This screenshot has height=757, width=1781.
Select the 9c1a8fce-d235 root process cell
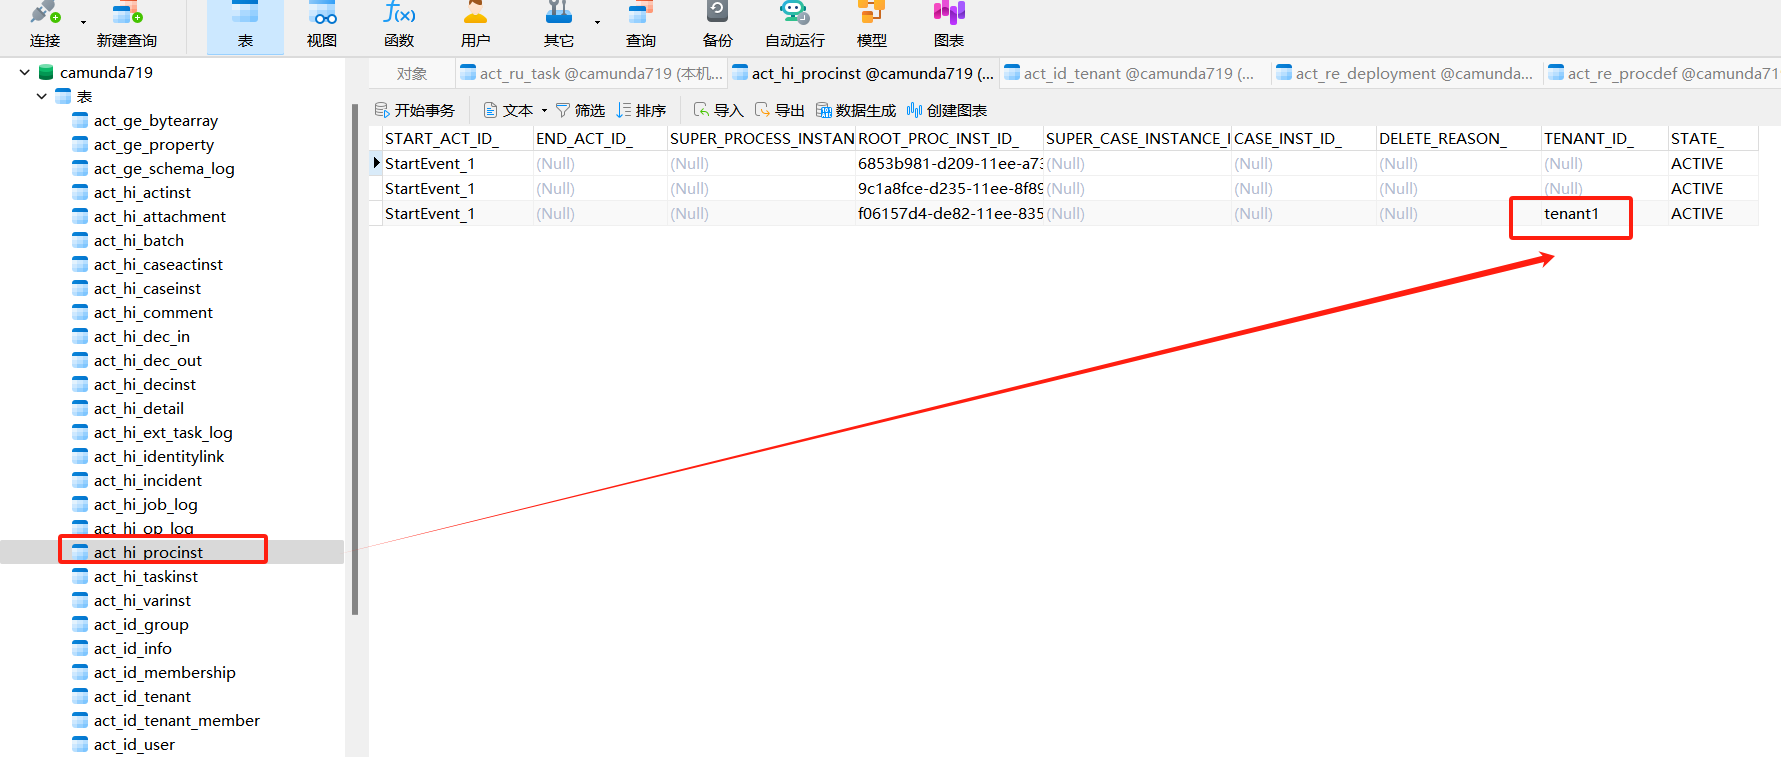click(949, 188)
